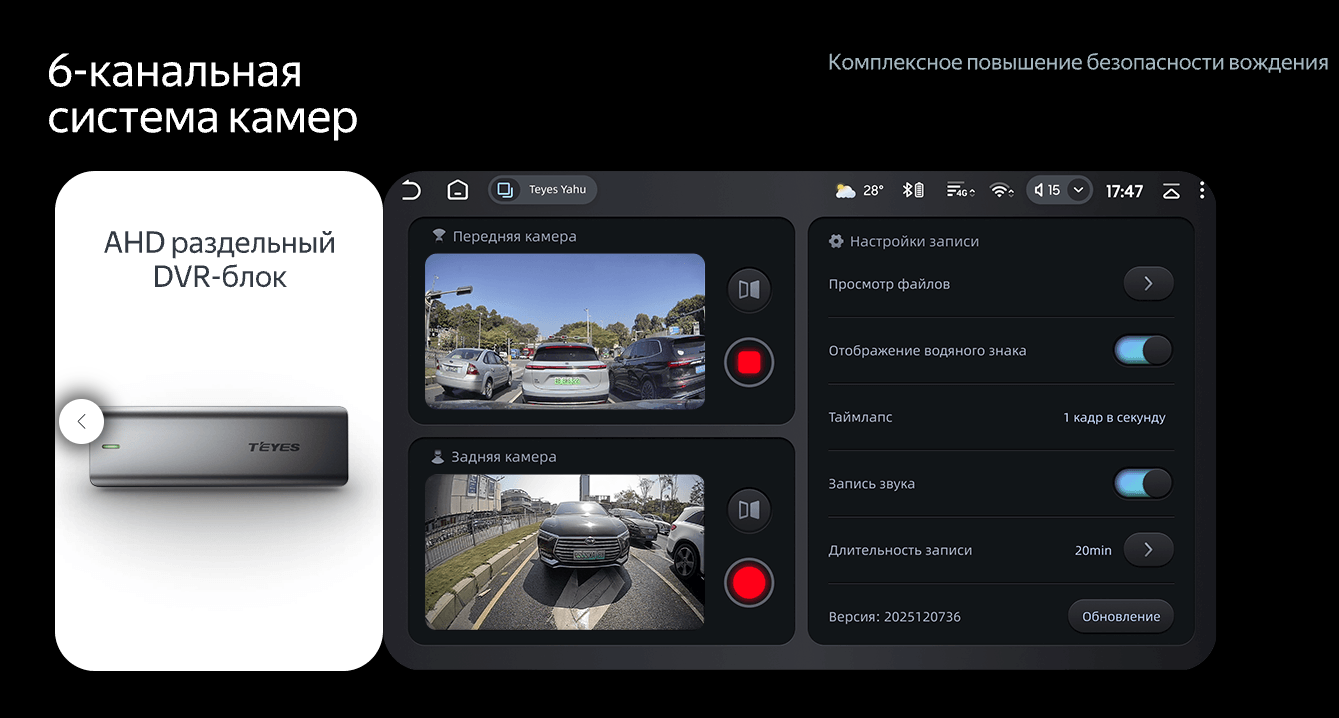
Task: Open the weather widget showing 28°
Action: pyautogui.click(x=859, y=190)
